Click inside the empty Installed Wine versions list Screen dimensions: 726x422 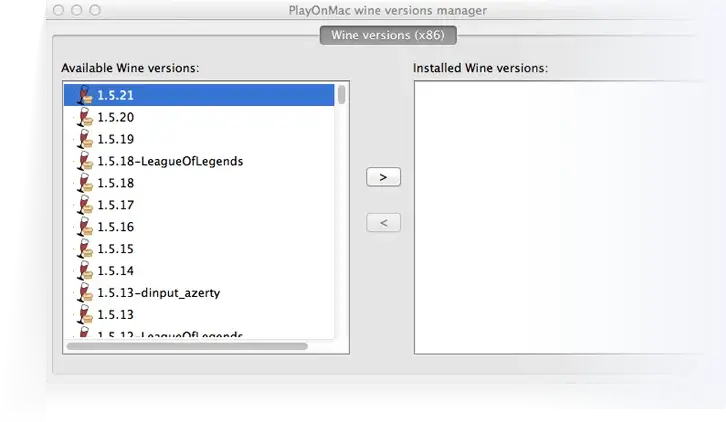pos(565,215)
